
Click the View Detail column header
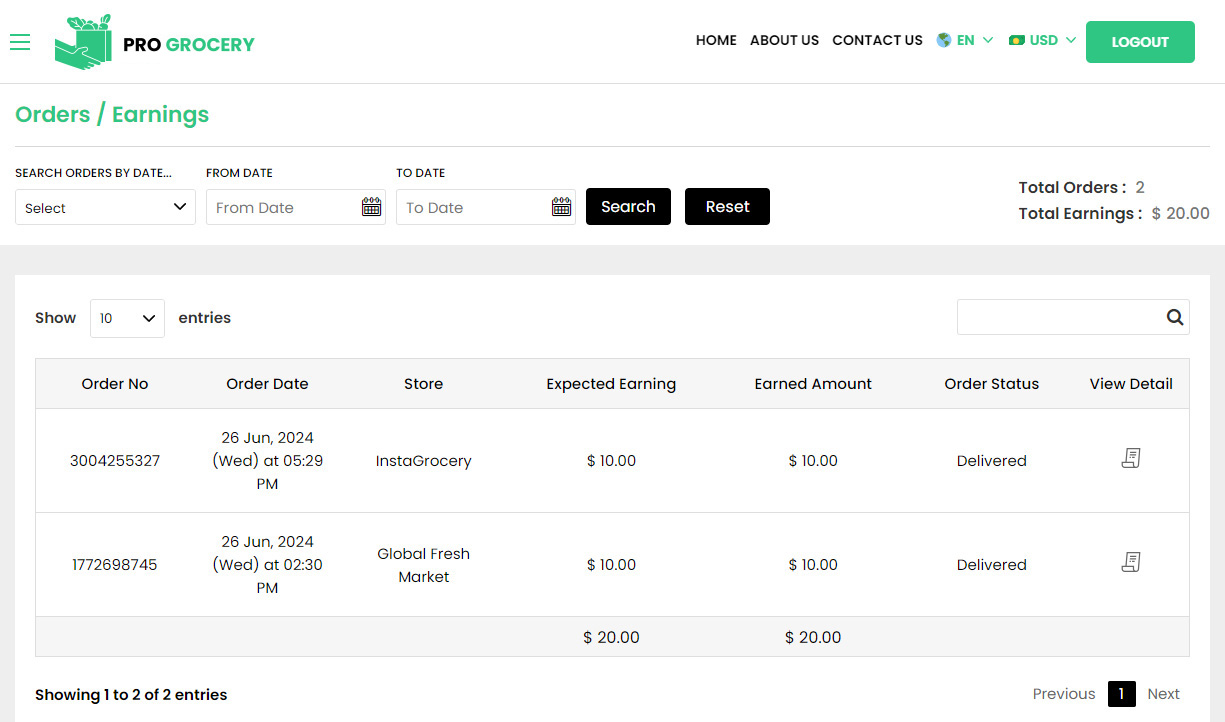pos(1131,384)
